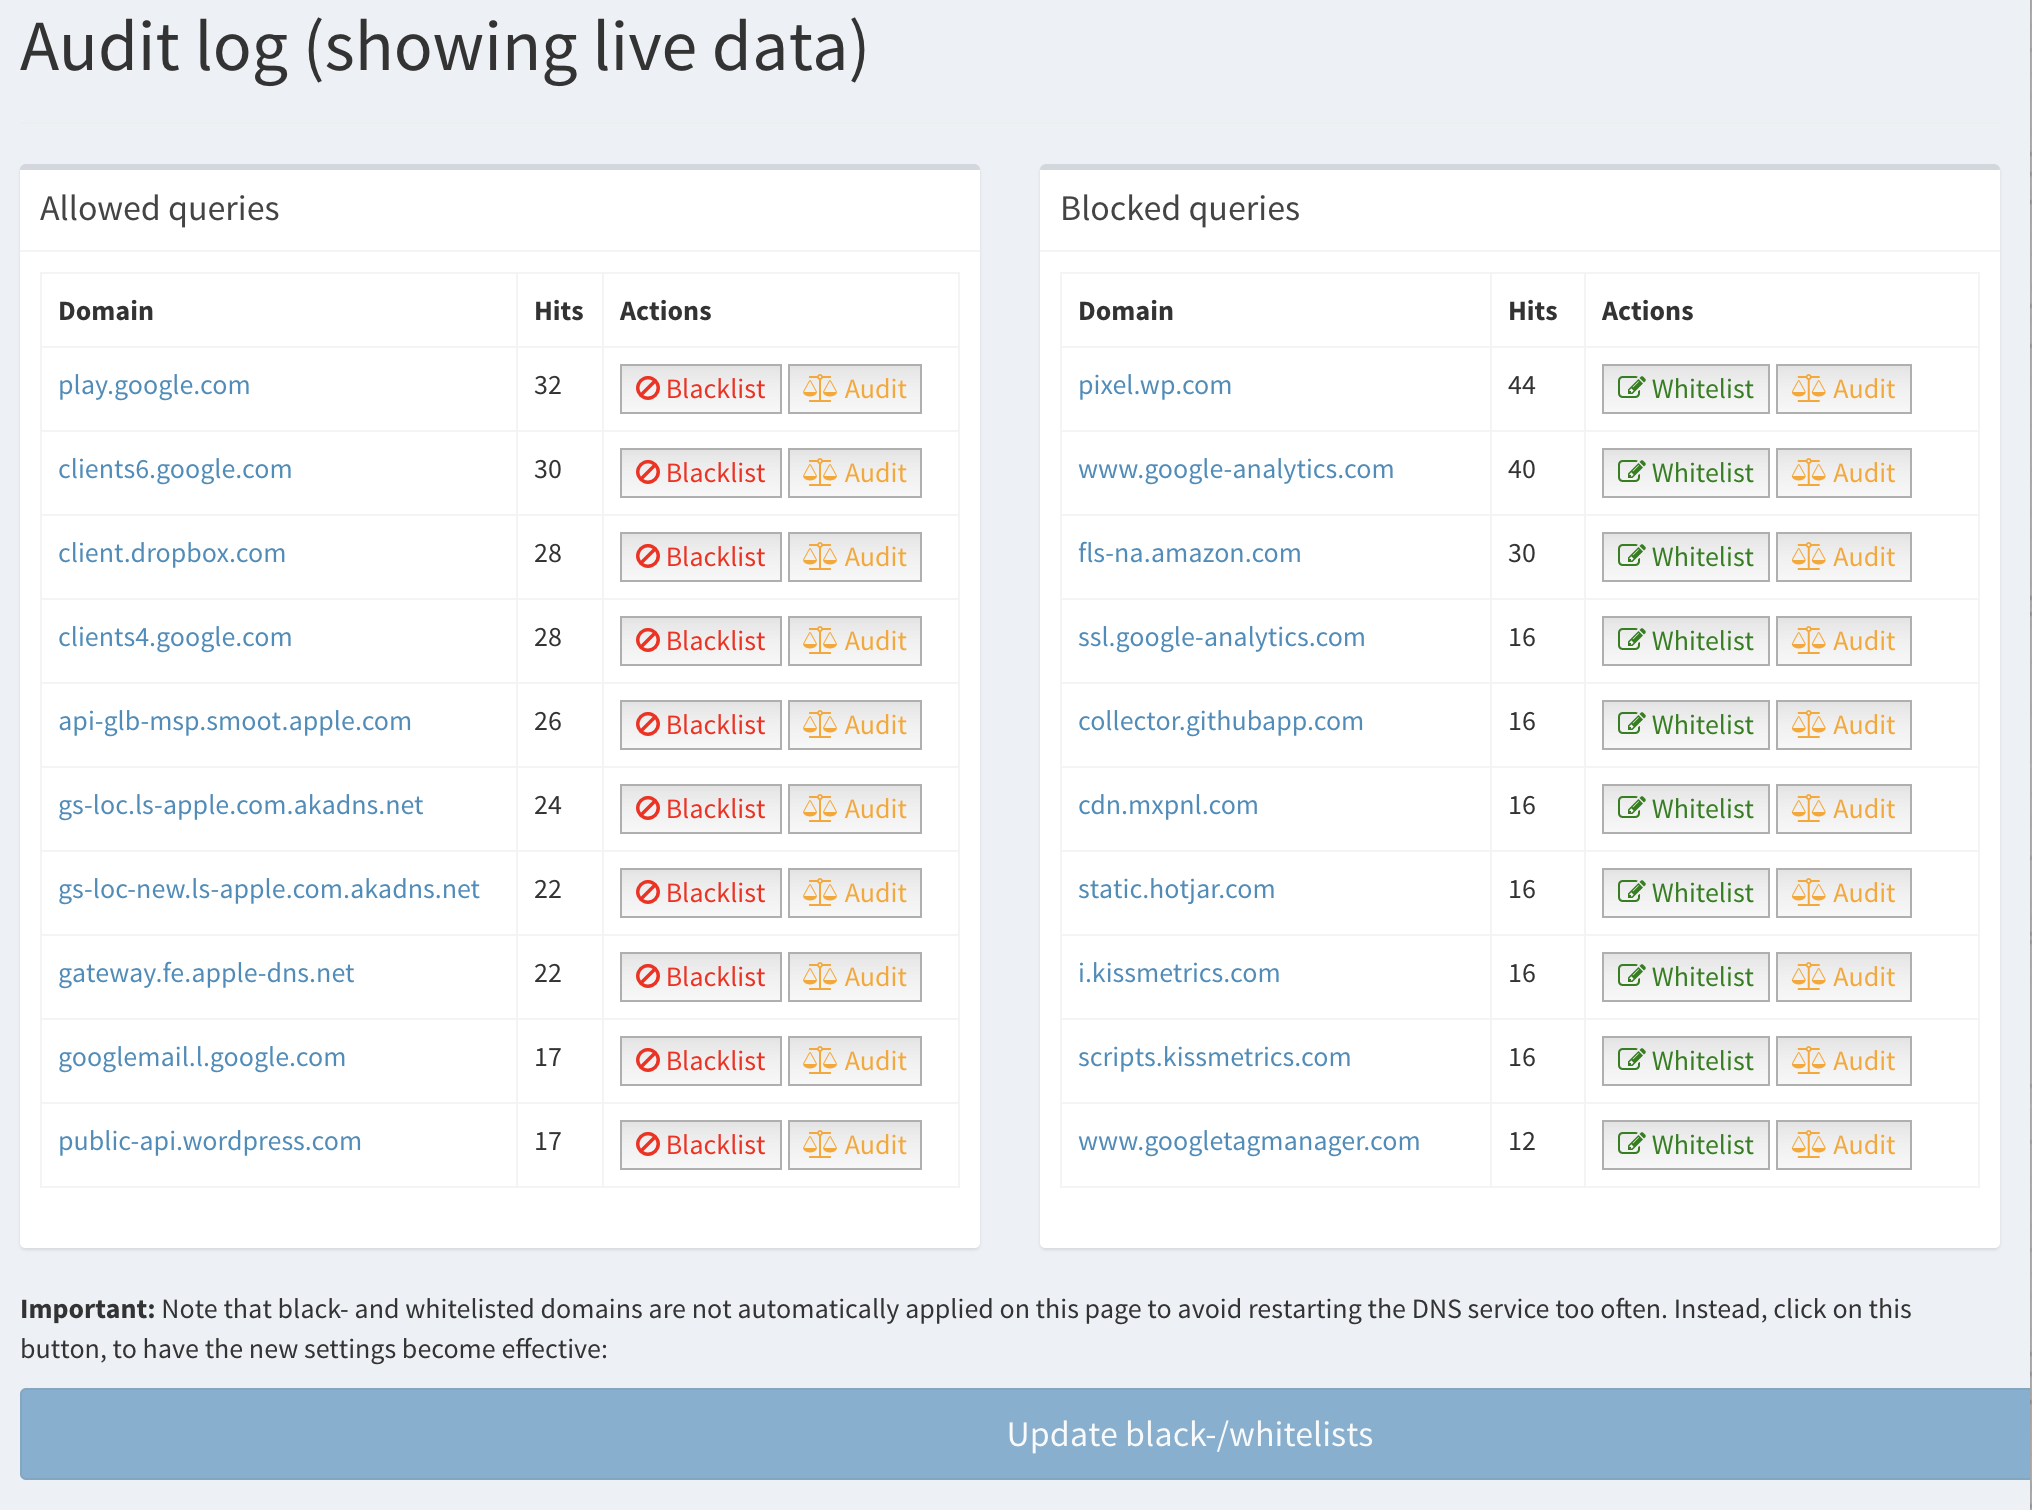This screenshot has width=2032, height=1510.
Task: Audit www.google-analytics.com entry
Action: [1842, 473]
